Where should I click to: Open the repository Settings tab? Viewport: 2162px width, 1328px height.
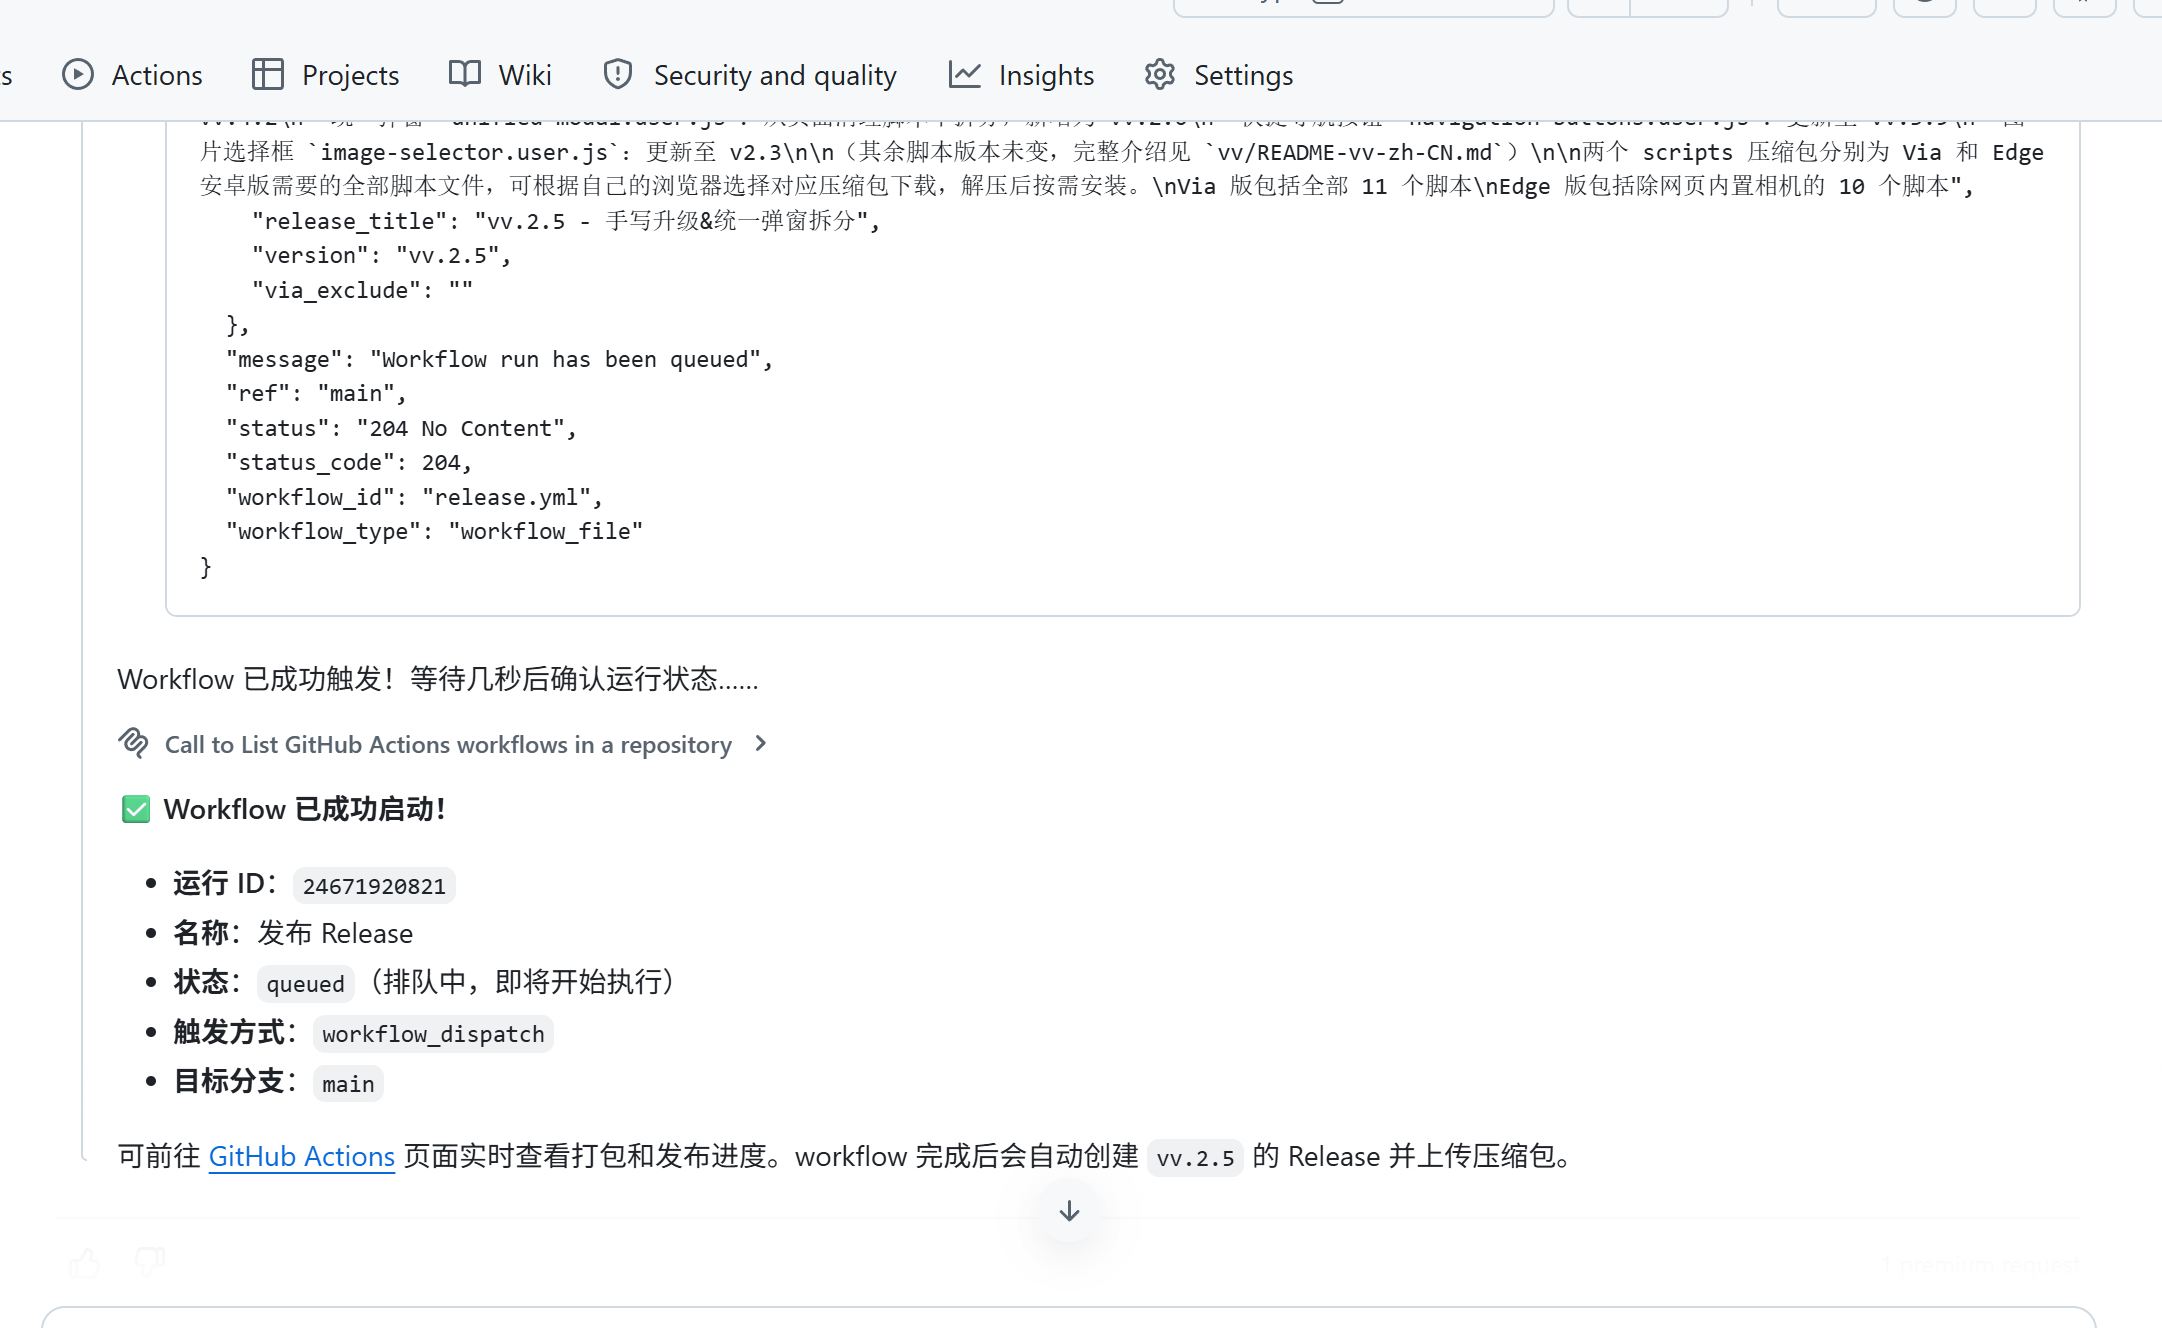coord(1243,76)
